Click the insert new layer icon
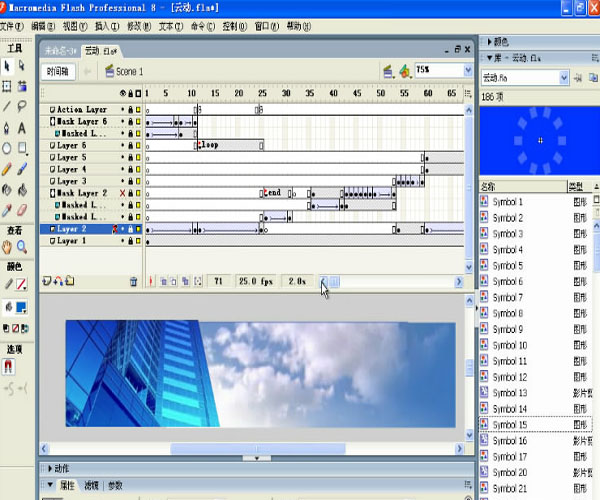This screenshot has width=600, height=500. (47, 282)
